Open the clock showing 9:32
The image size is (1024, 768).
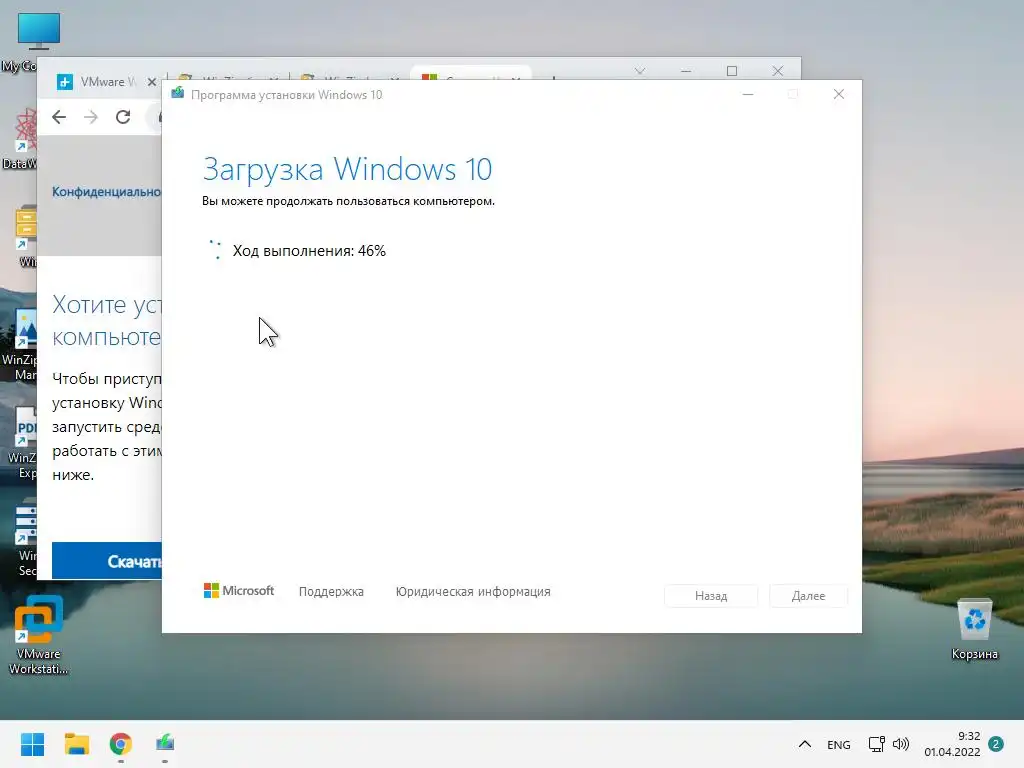click(952, 744)
